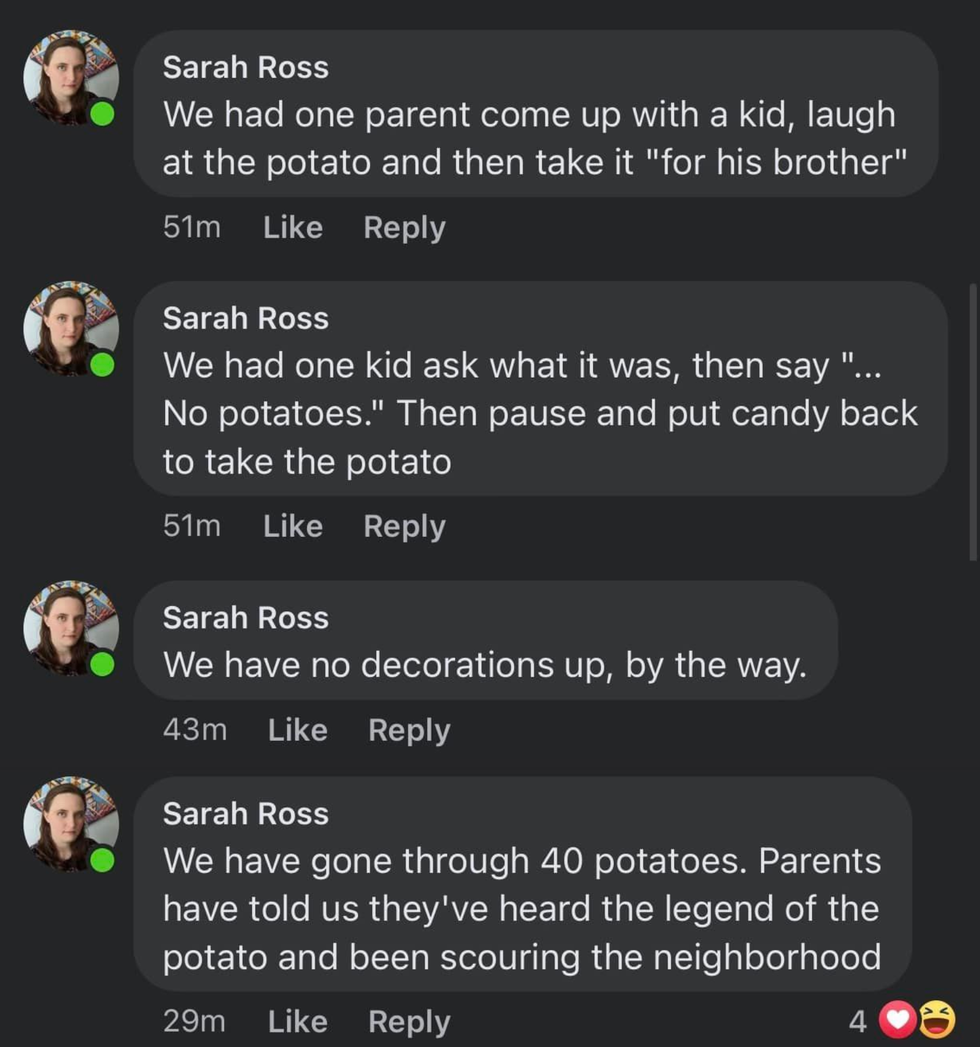Reply to the "No potatoes" comment
Image resolution: width=980 pixels, height=1047 pixels.
click(x=404, y=526)
